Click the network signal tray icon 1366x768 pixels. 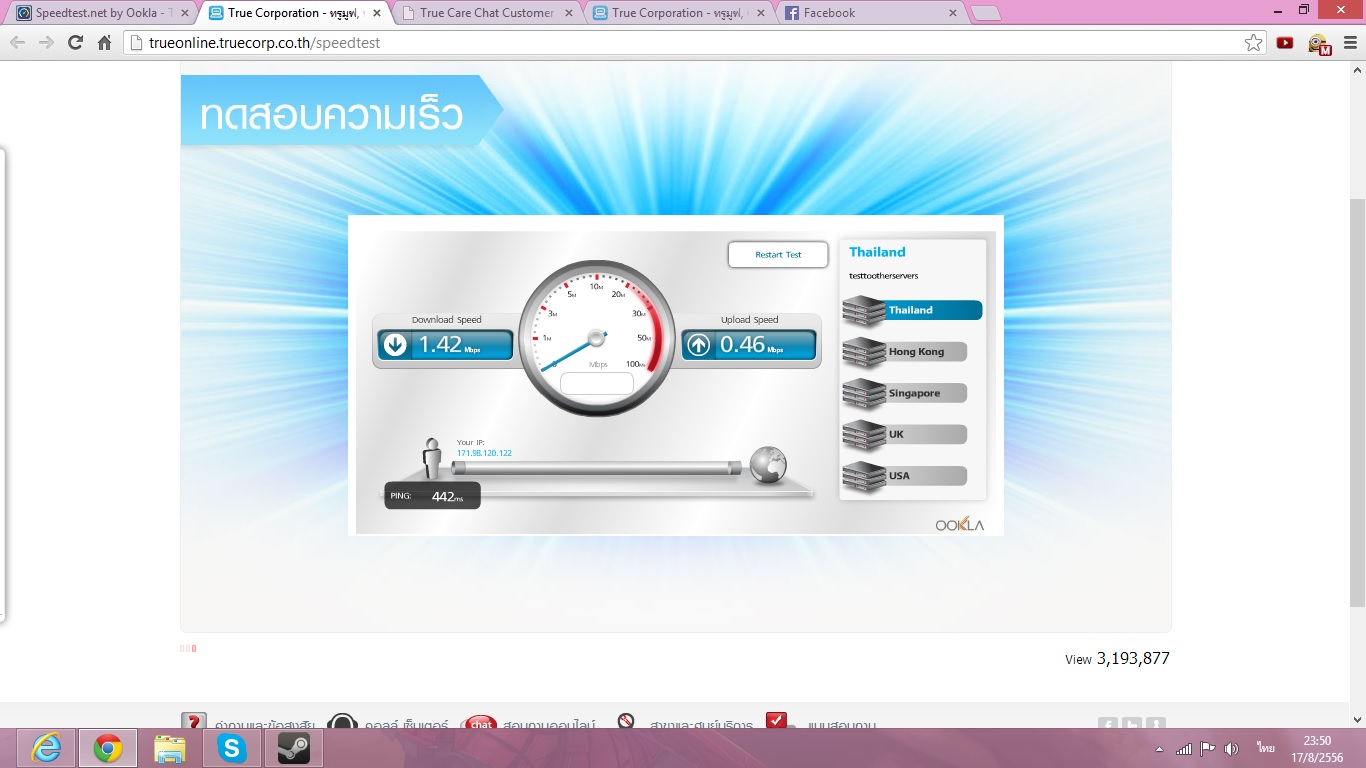pos(1185,748)
